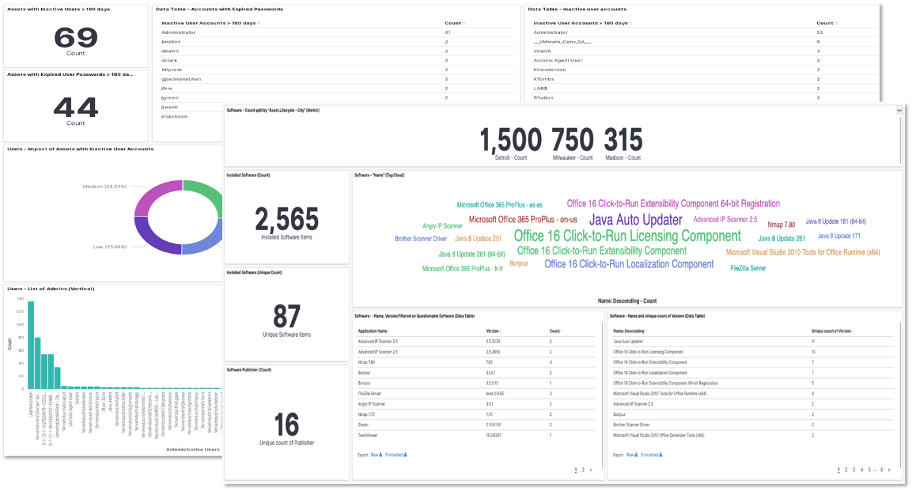This screenshot has height=490, width=912.
Task: Go to page 2 of questionable software table
Action: click(x=583, y=469)
